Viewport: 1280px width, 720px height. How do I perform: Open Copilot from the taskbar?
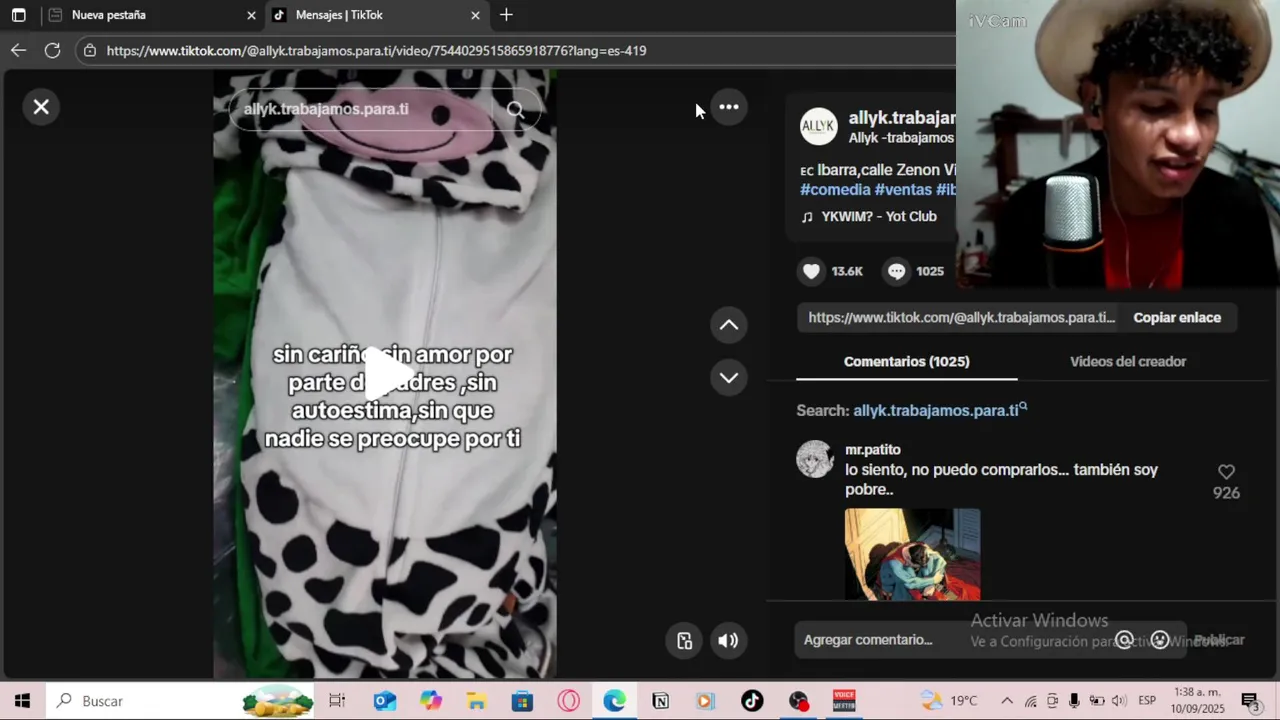coord(431,701)
